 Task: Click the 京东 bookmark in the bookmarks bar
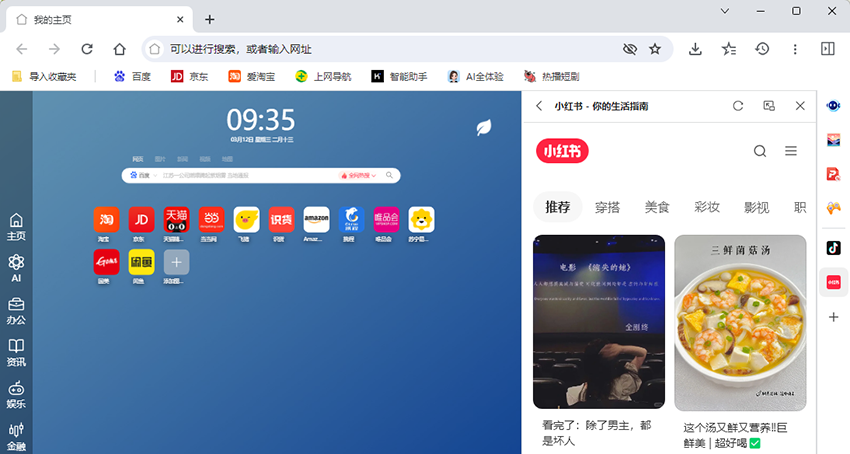[x=189, y=76]
